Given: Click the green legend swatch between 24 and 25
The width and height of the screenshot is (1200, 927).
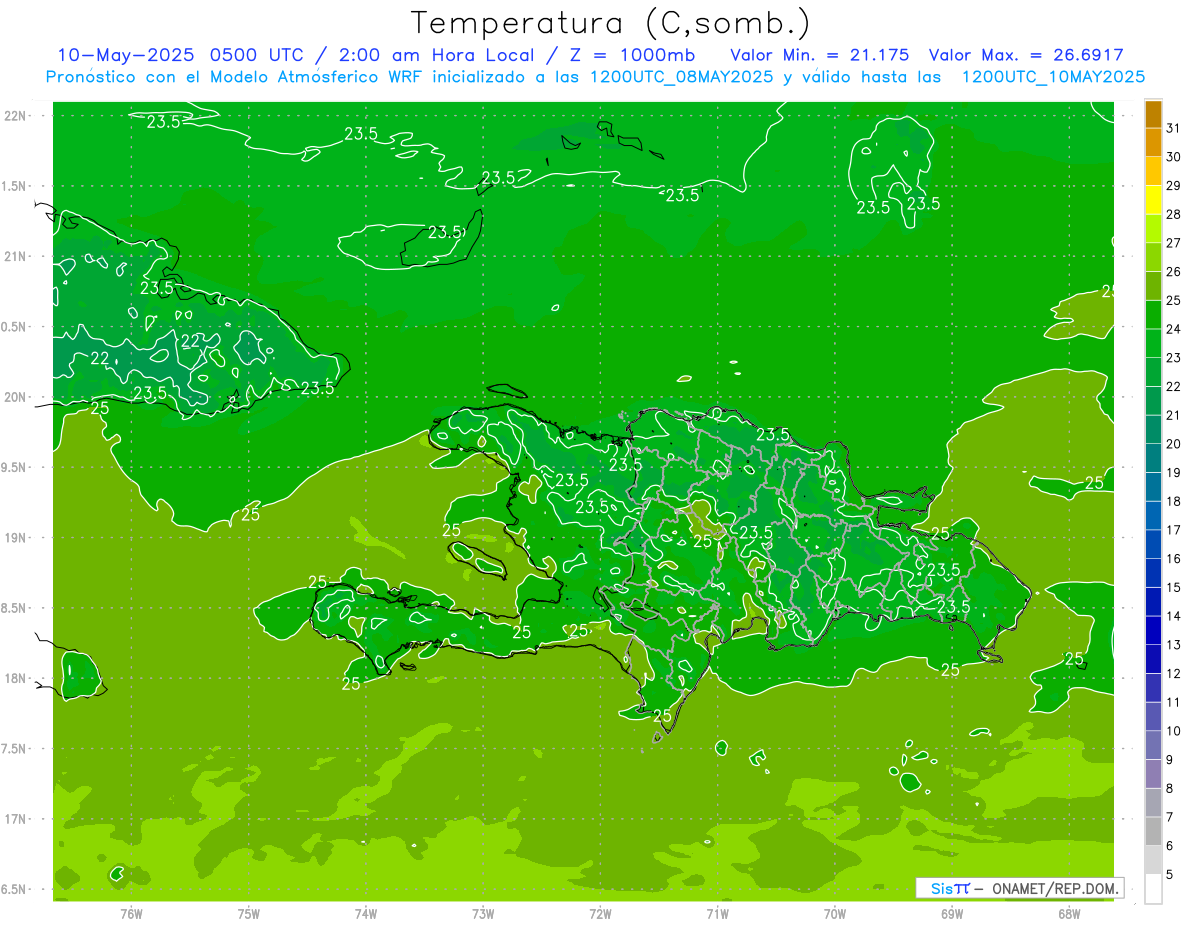Looking at the screenshot, I should coord(1153,315).
